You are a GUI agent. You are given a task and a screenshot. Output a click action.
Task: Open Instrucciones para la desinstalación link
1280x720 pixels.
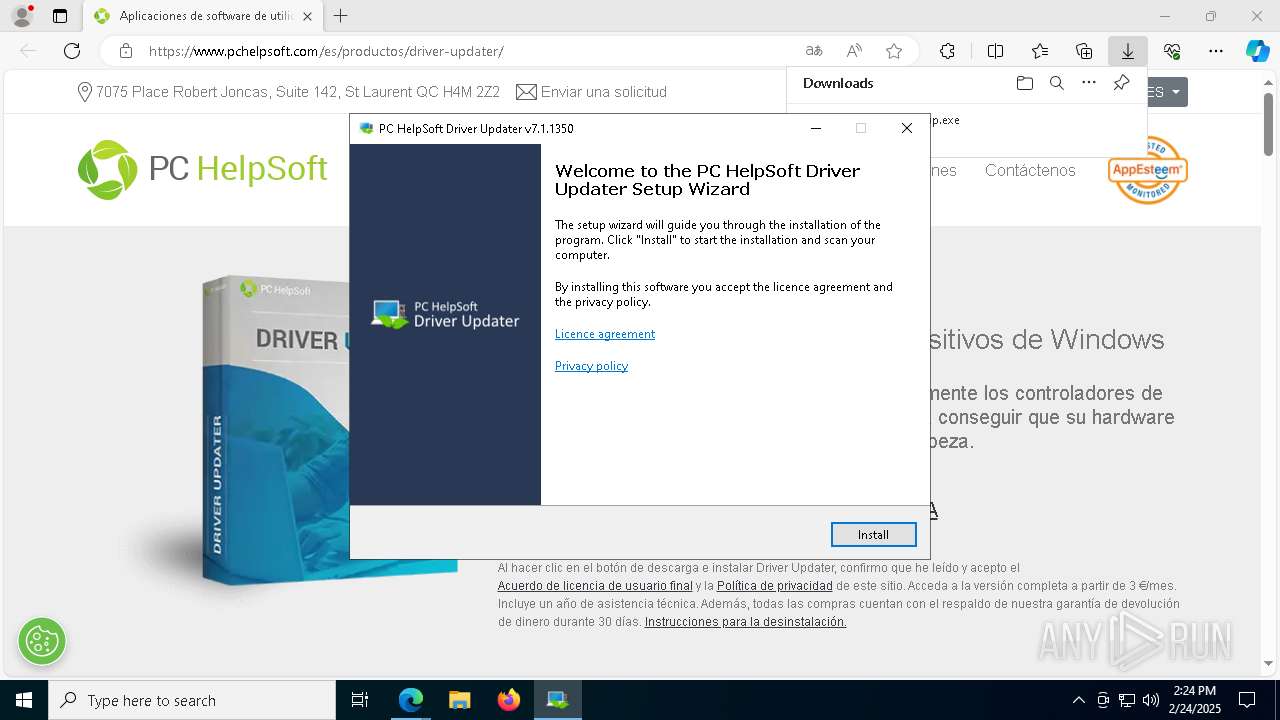(745, 622)
